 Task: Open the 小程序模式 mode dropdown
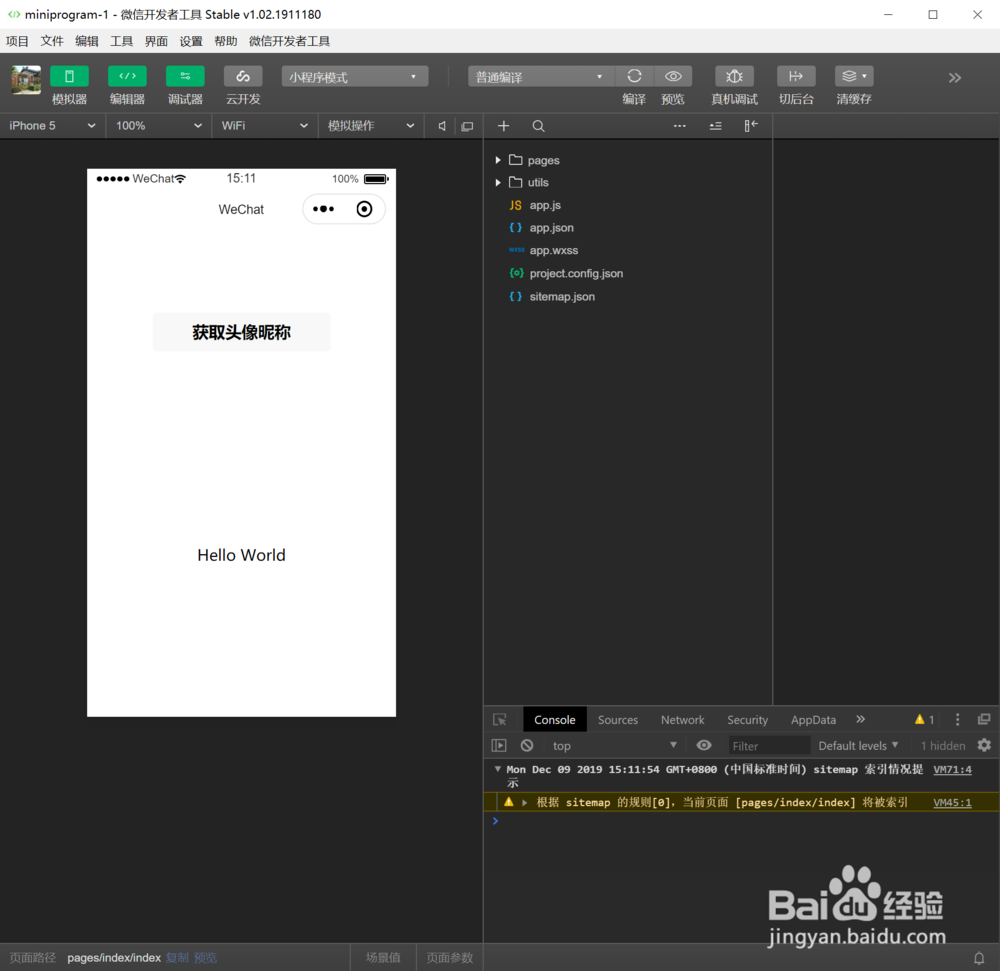click(355, 77)
